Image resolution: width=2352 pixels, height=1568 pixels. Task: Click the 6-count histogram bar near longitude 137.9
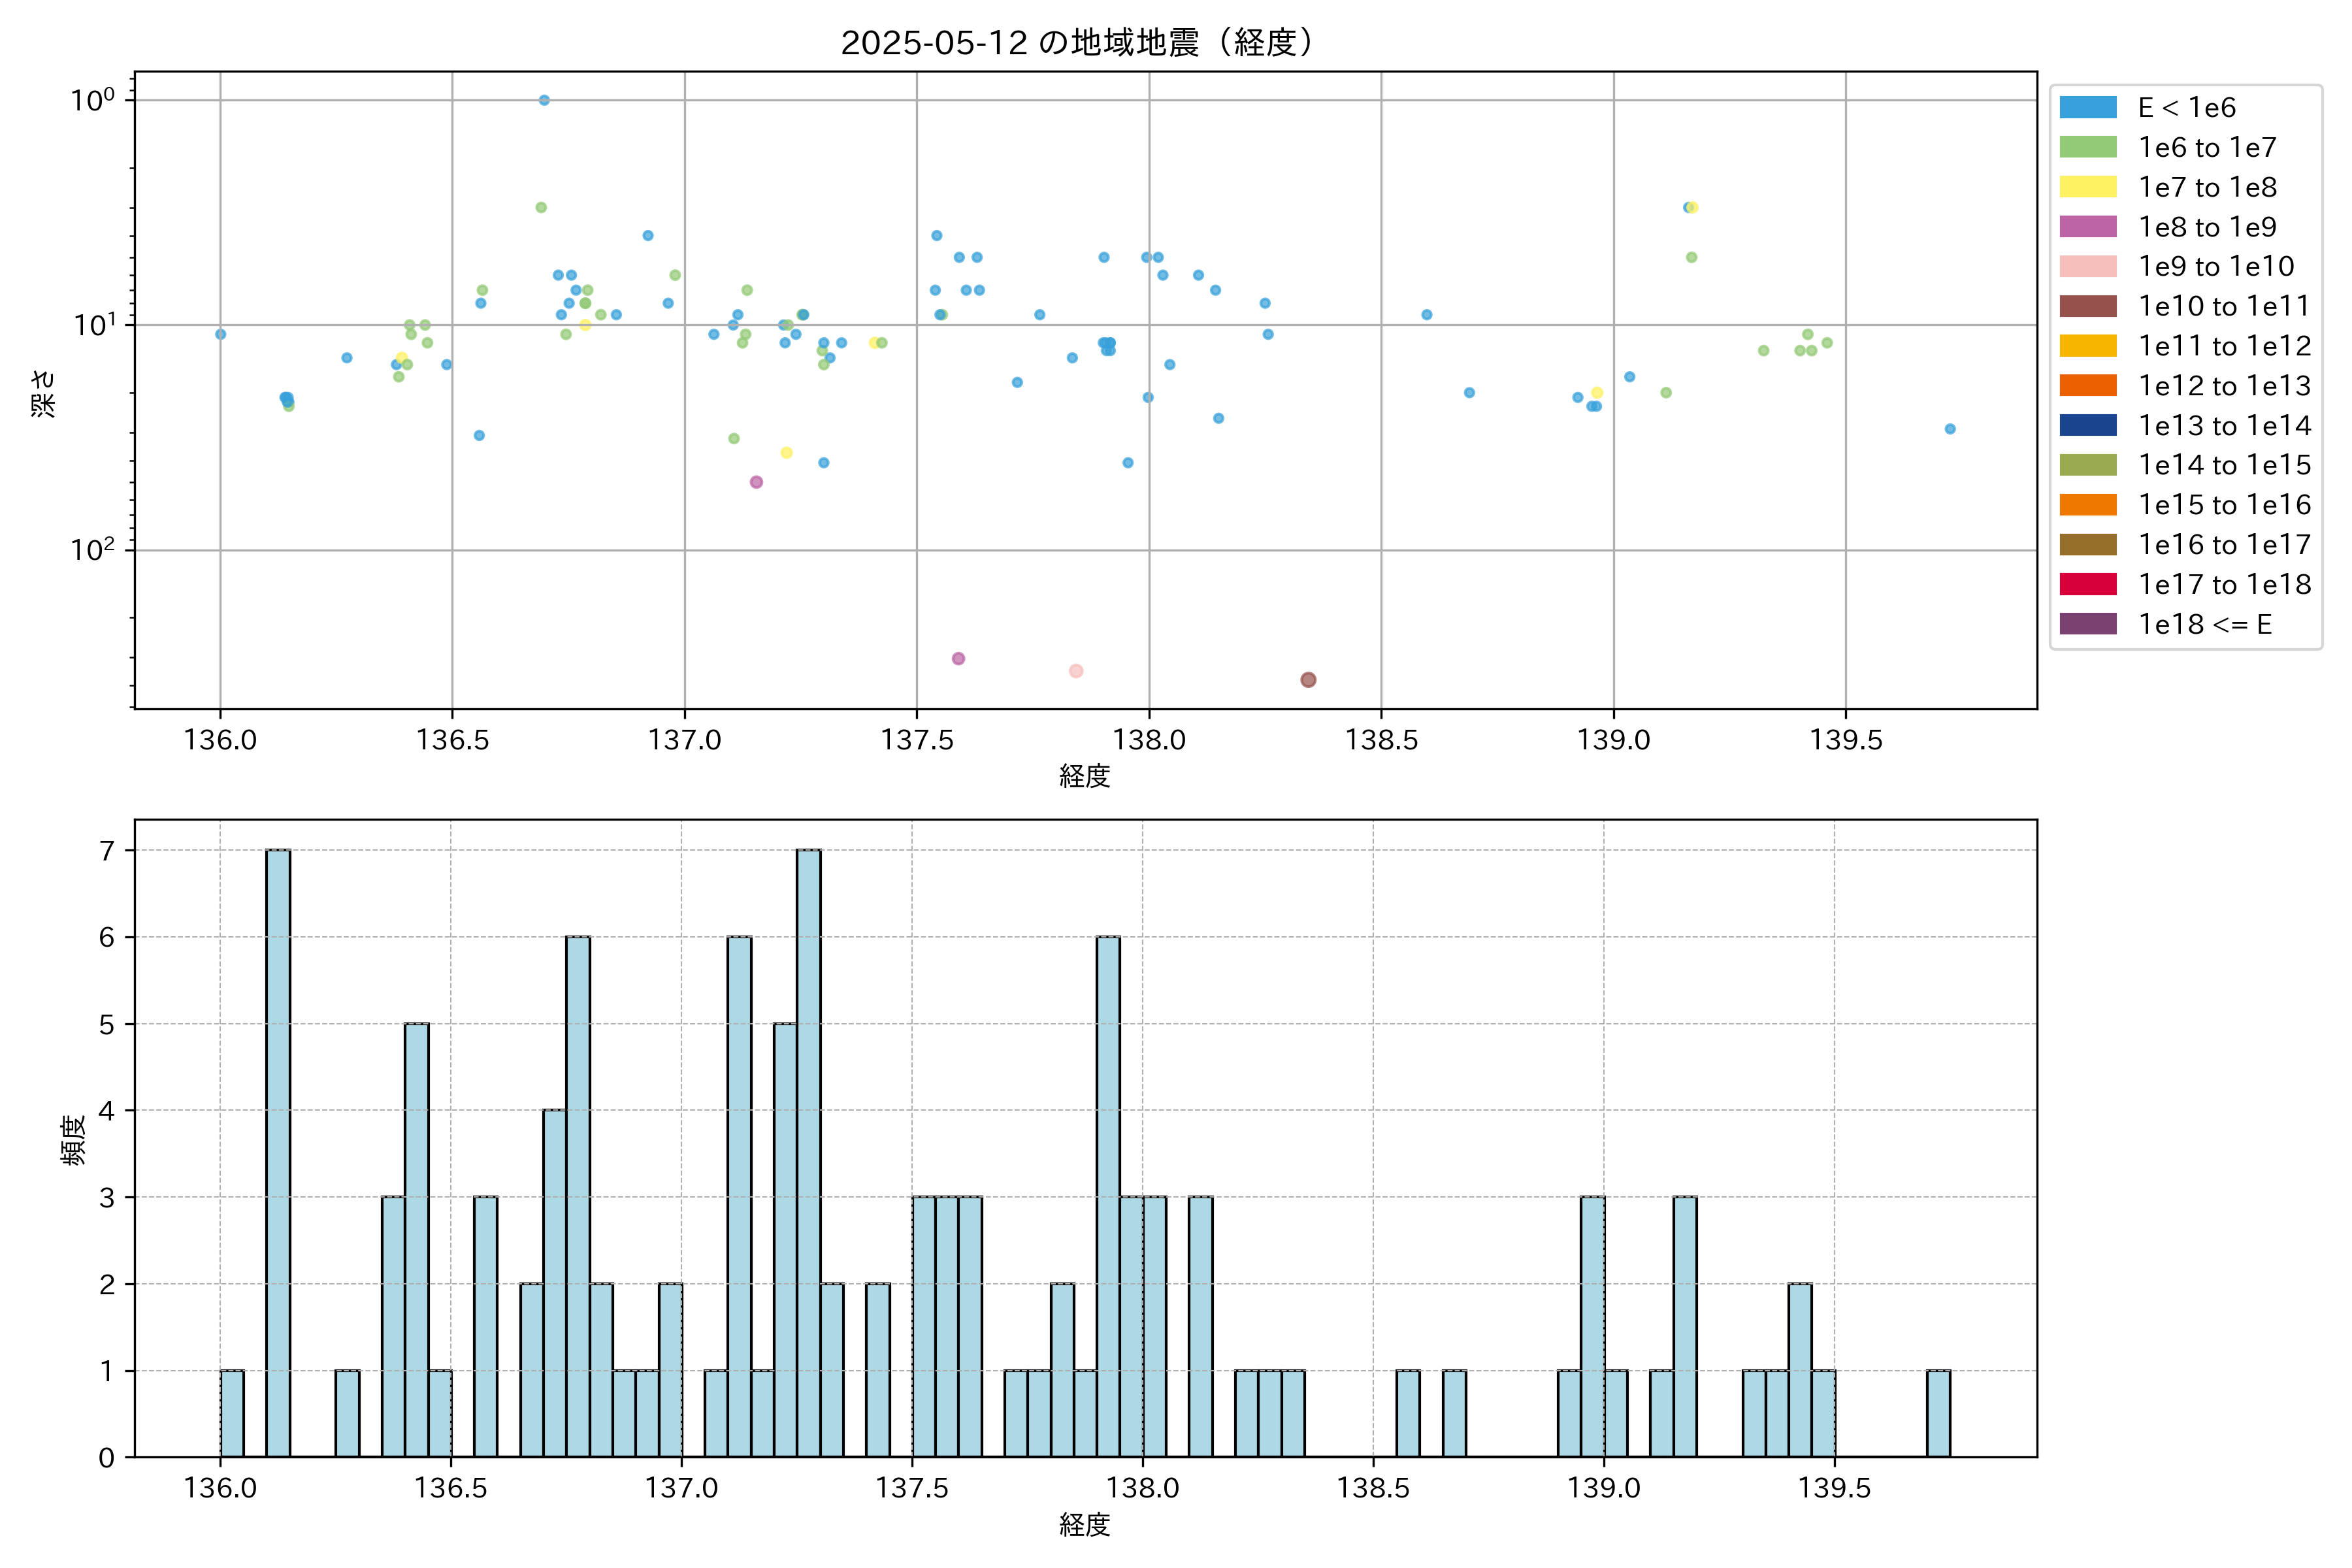point(1108,1196)
